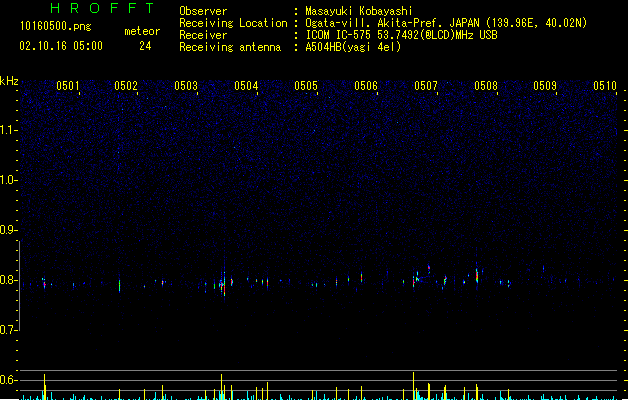Select the file name 10160500.png
629x400 pixels.
[56, 26]
